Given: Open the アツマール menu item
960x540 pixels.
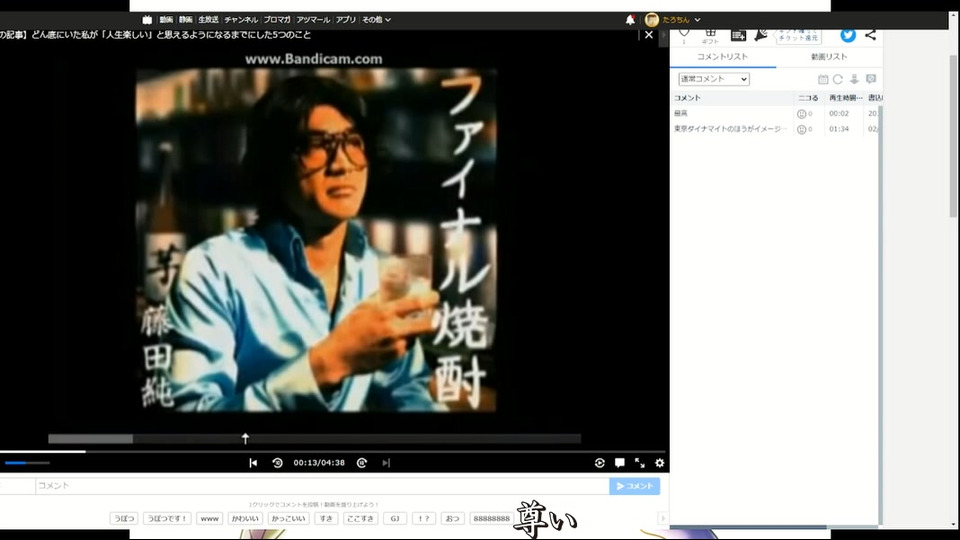Looking at the screenshot, I should (x=313, y=20).
